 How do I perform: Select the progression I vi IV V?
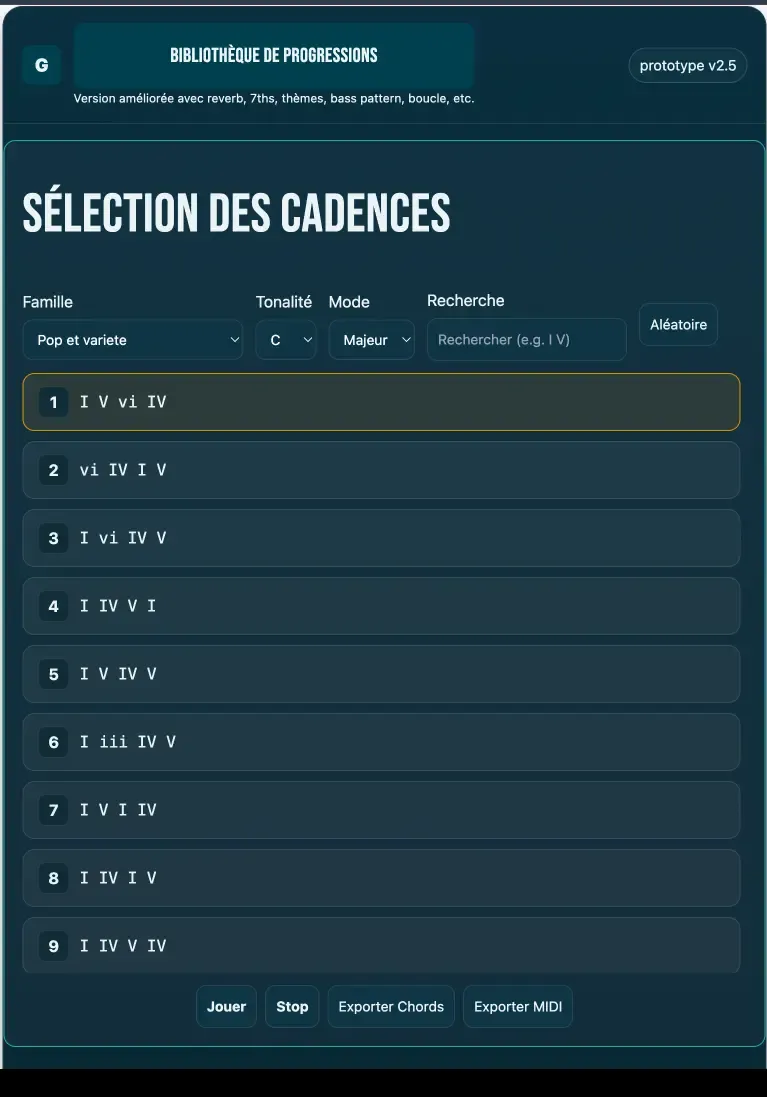tap(380, 538)
